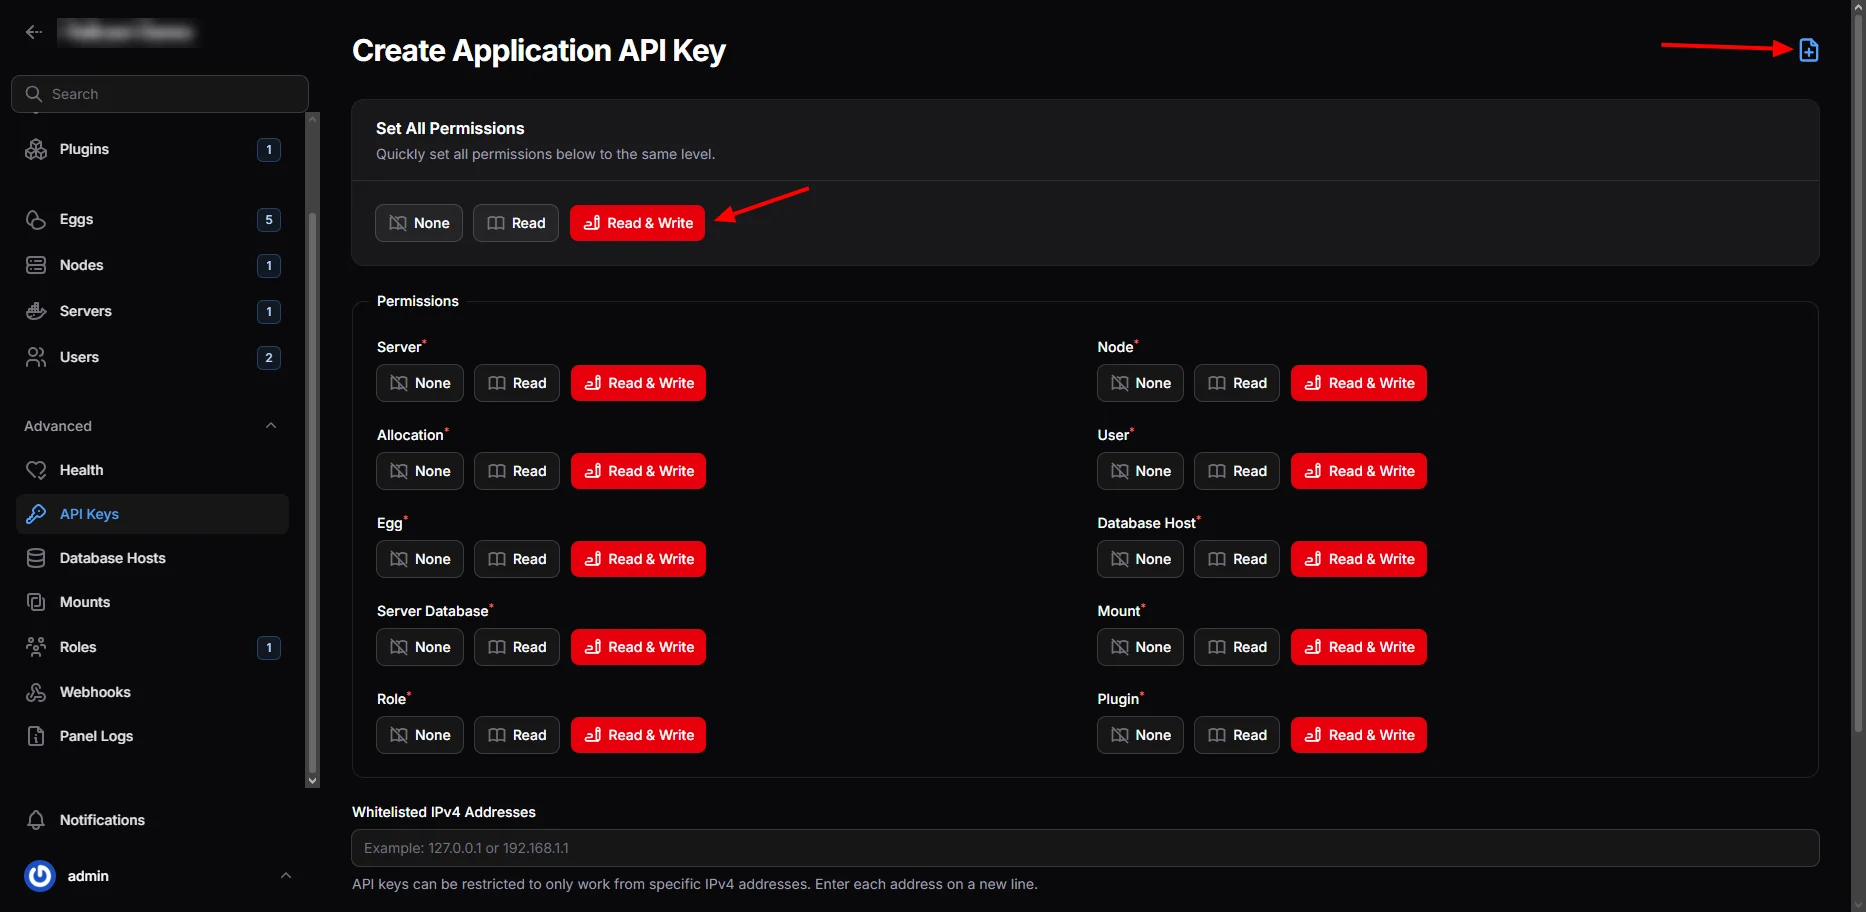1866x912 pixels.
Task: Open the Eggs page
Action: tap(153, 219)
